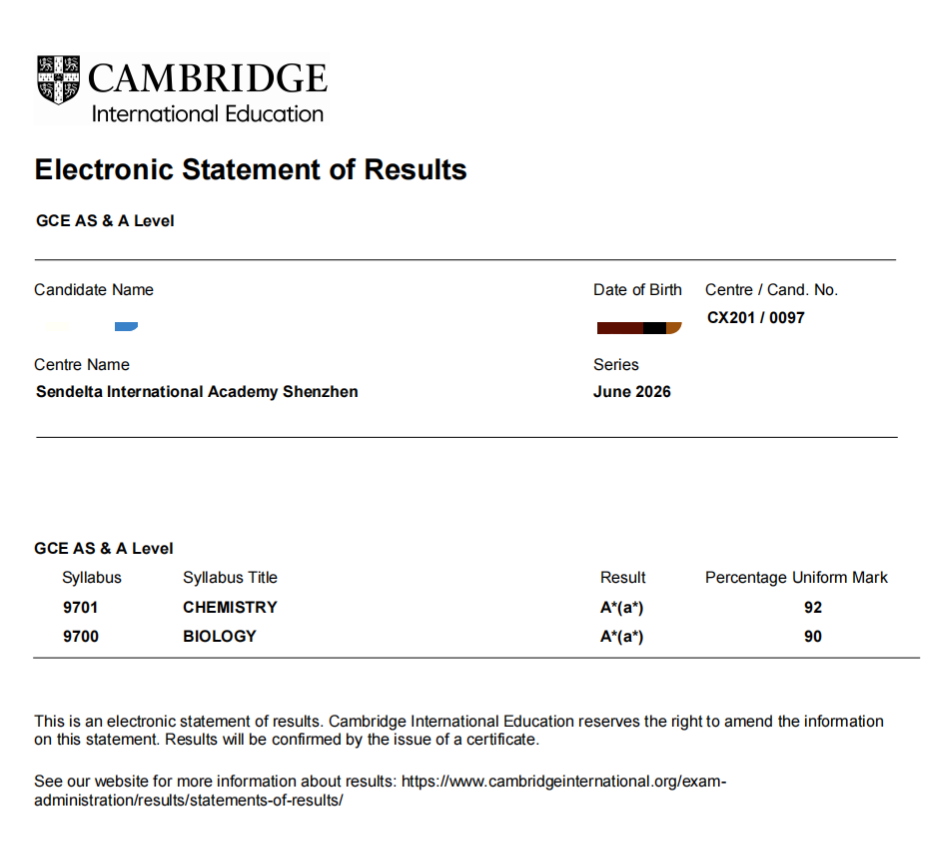Select the CHEMISTRY syllabus title
The height and width of the screenshot is (841, 931).
[x=230, y=608]
